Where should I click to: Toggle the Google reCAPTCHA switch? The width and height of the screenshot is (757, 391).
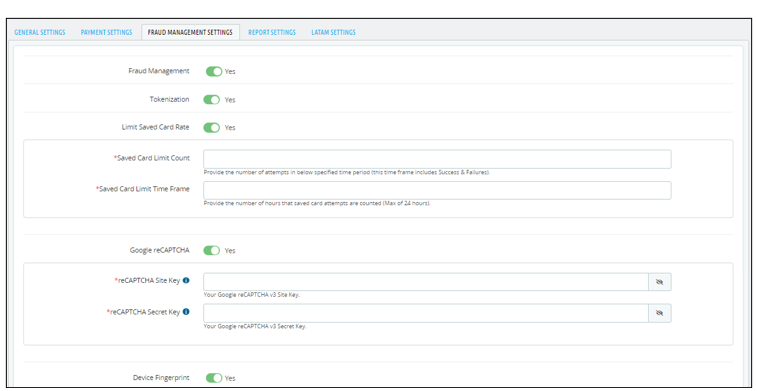(x=211, y=251)
